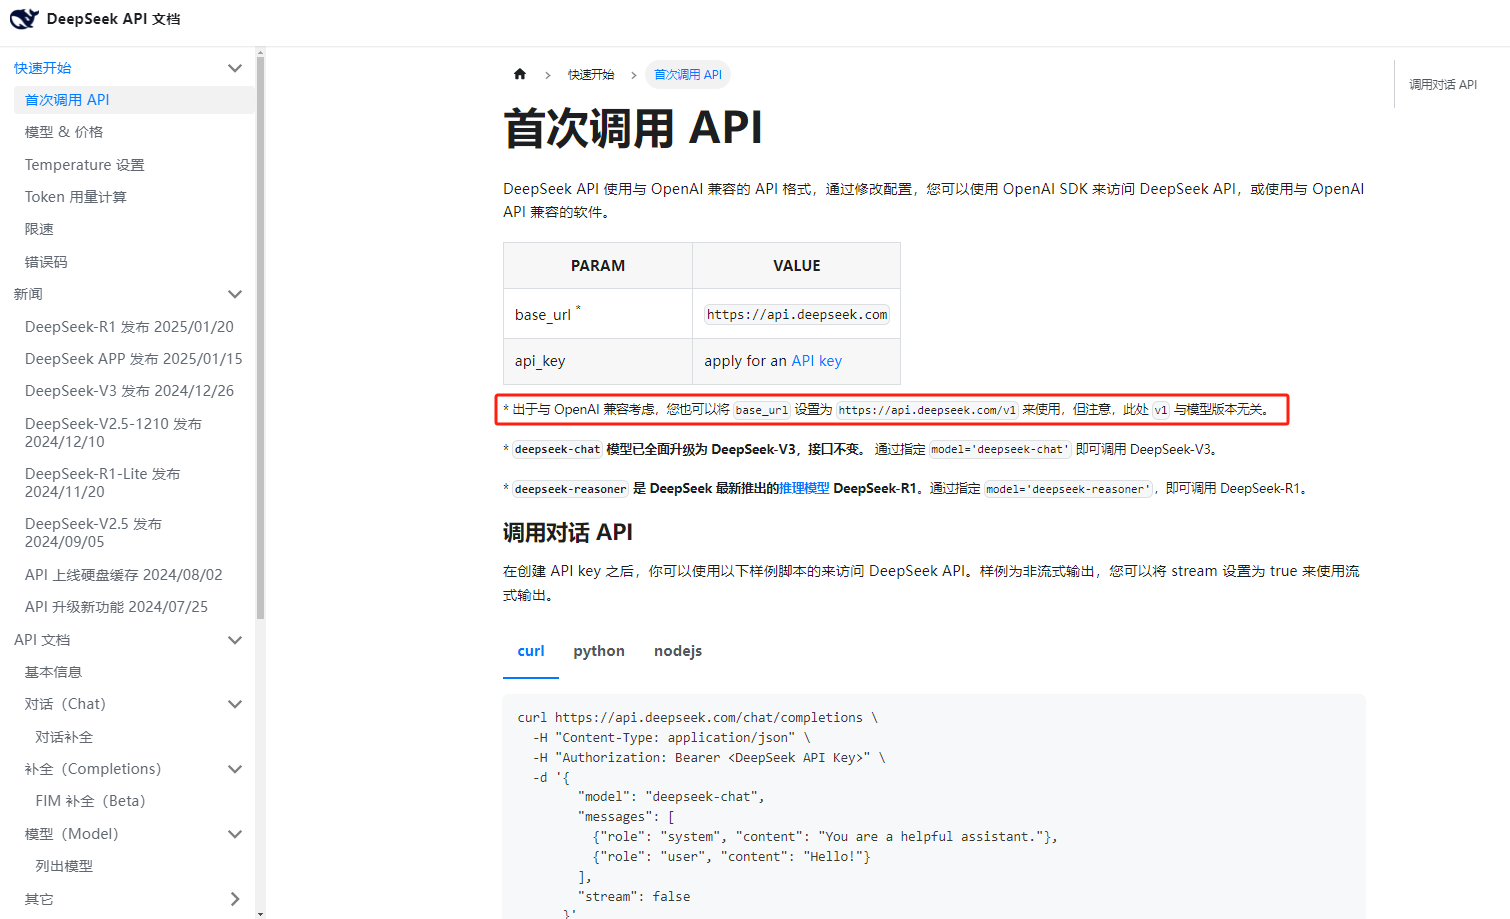Collapse the 补全（Completions）chevron
1510x919 pixels.
coord(235,769)
